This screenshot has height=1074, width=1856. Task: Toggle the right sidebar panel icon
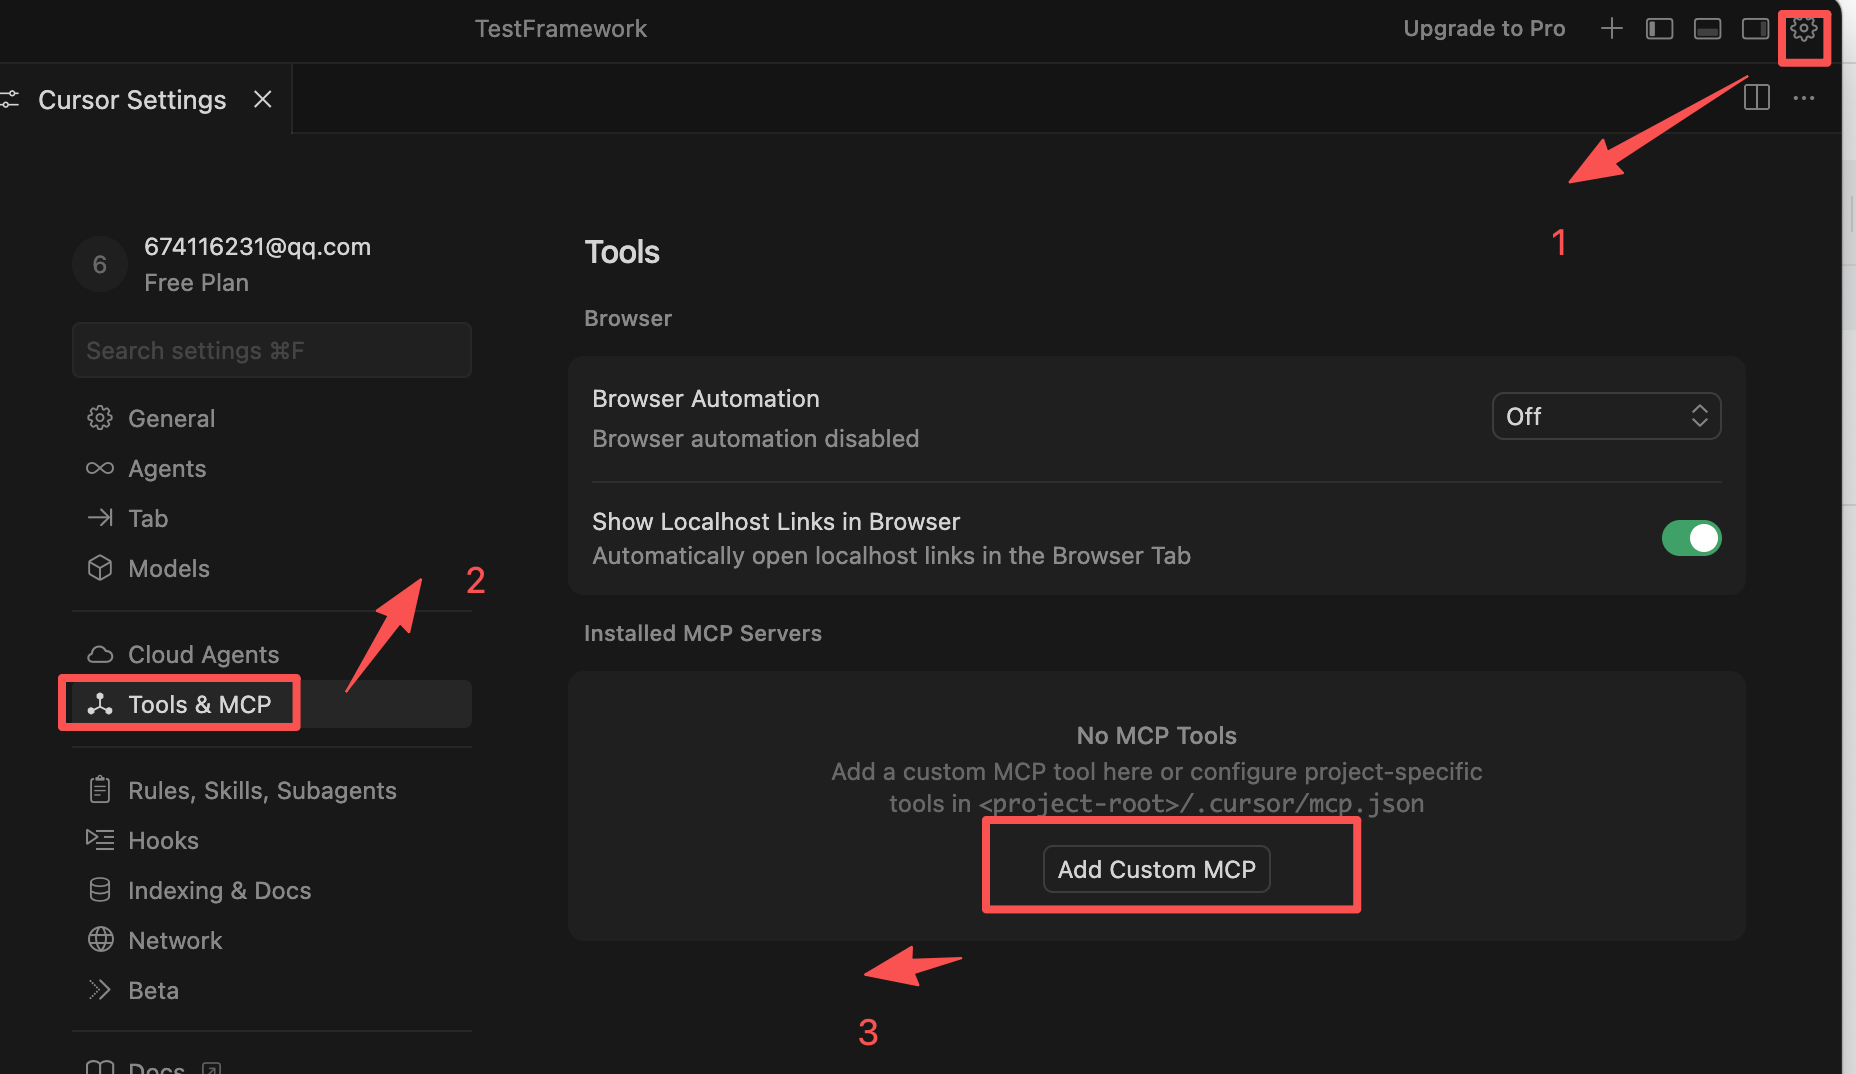1756,29
